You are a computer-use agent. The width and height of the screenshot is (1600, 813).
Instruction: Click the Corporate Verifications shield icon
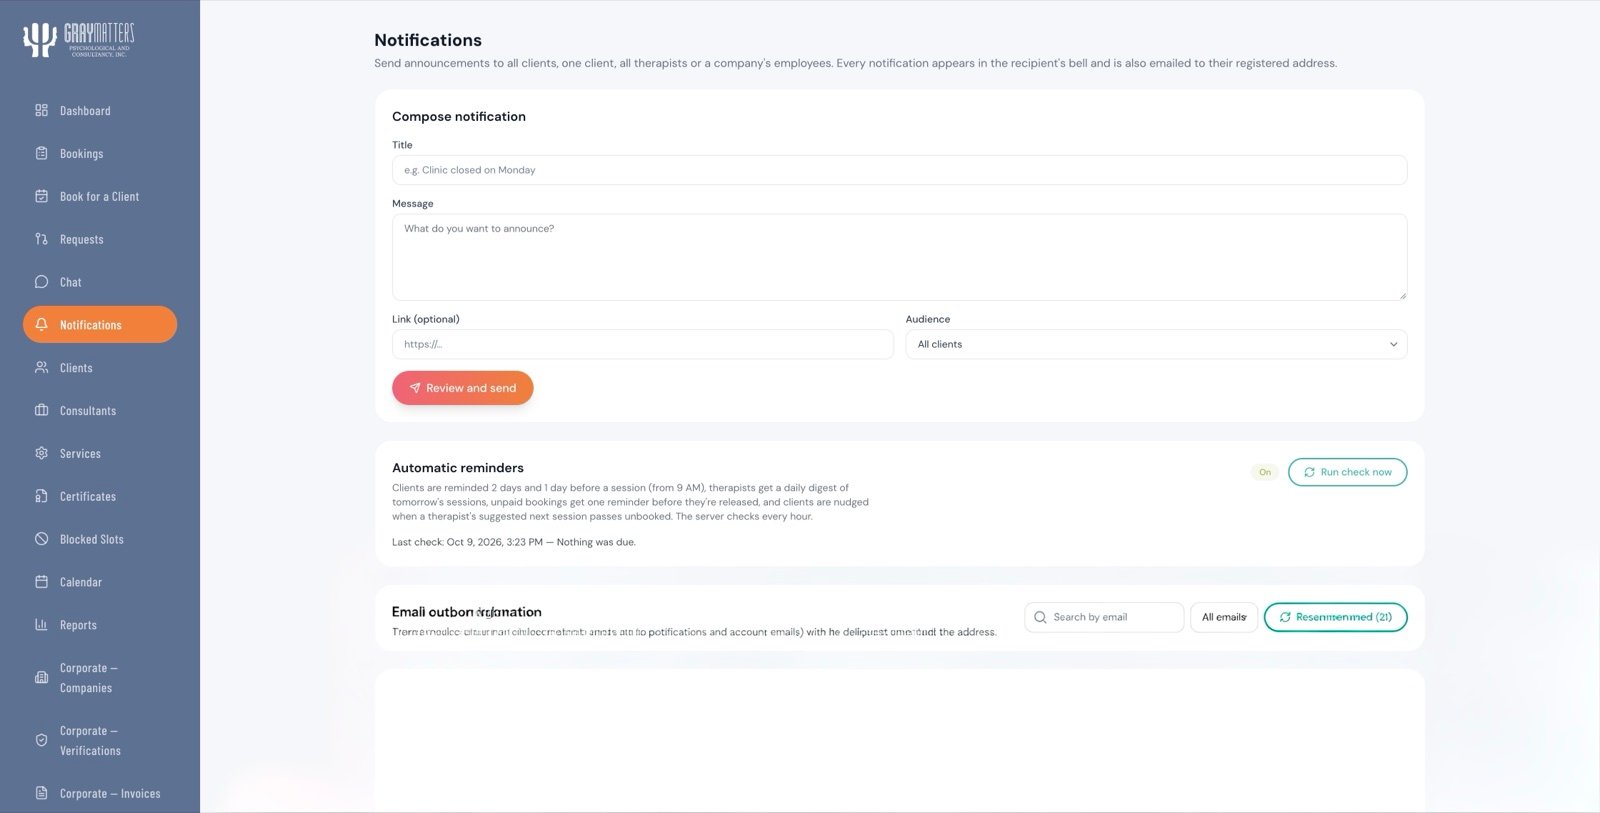(x=41, y=740)
